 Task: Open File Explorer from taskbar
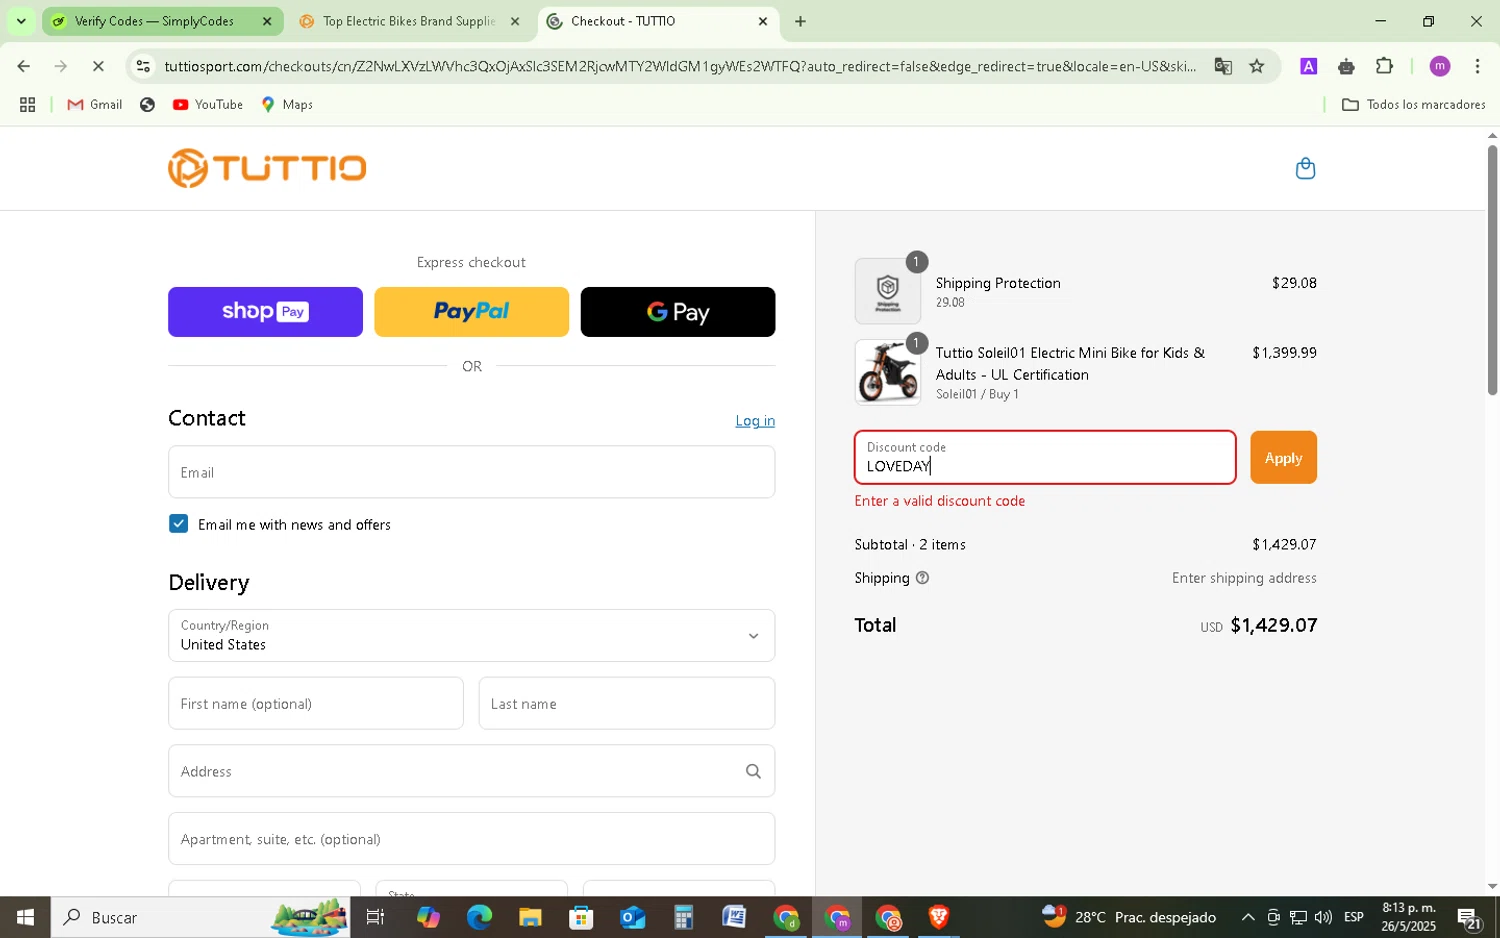click(x=530, y=917)
